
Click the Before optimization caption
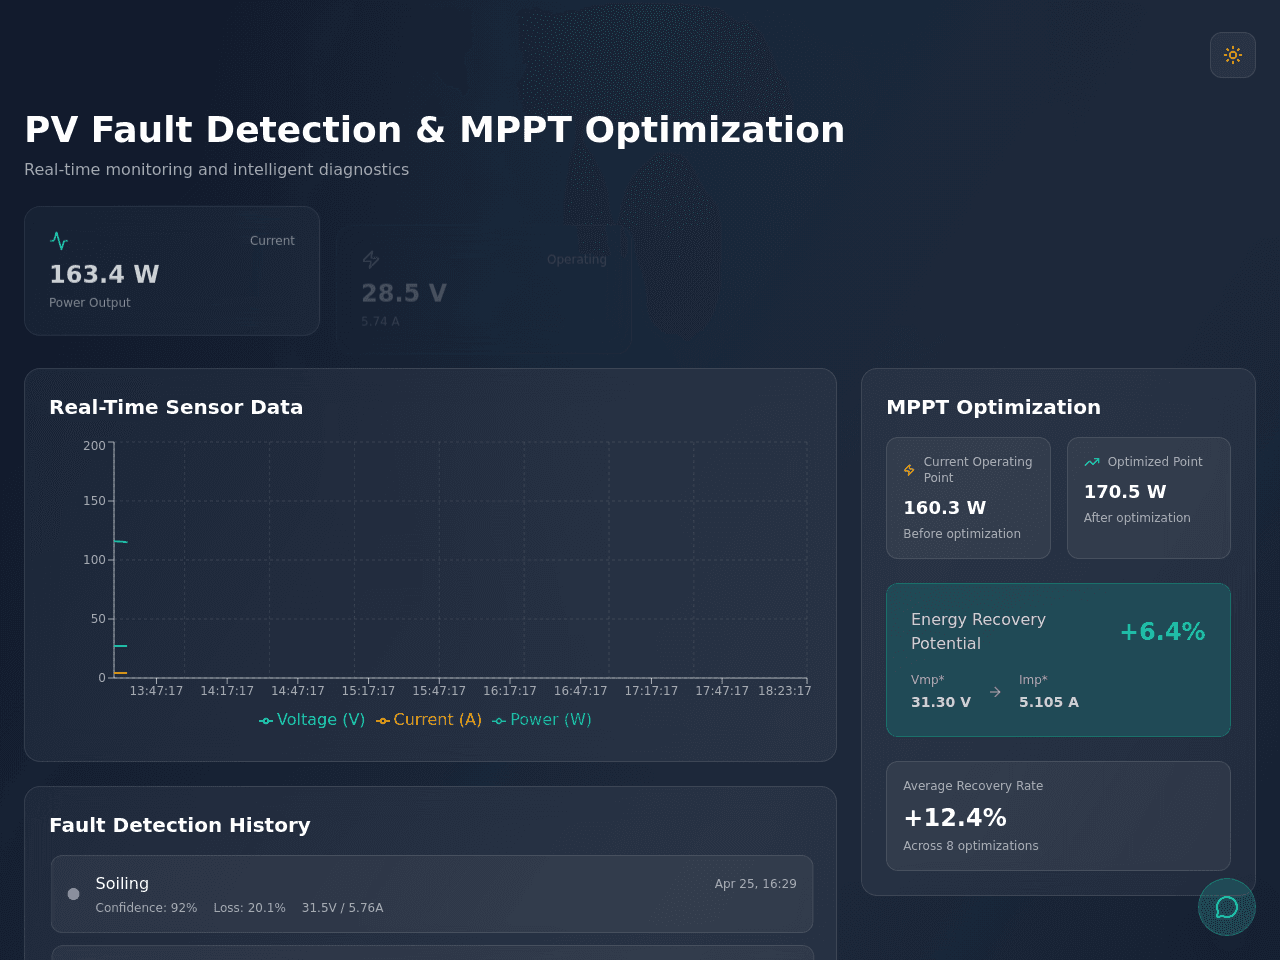[x=962, y=534]
